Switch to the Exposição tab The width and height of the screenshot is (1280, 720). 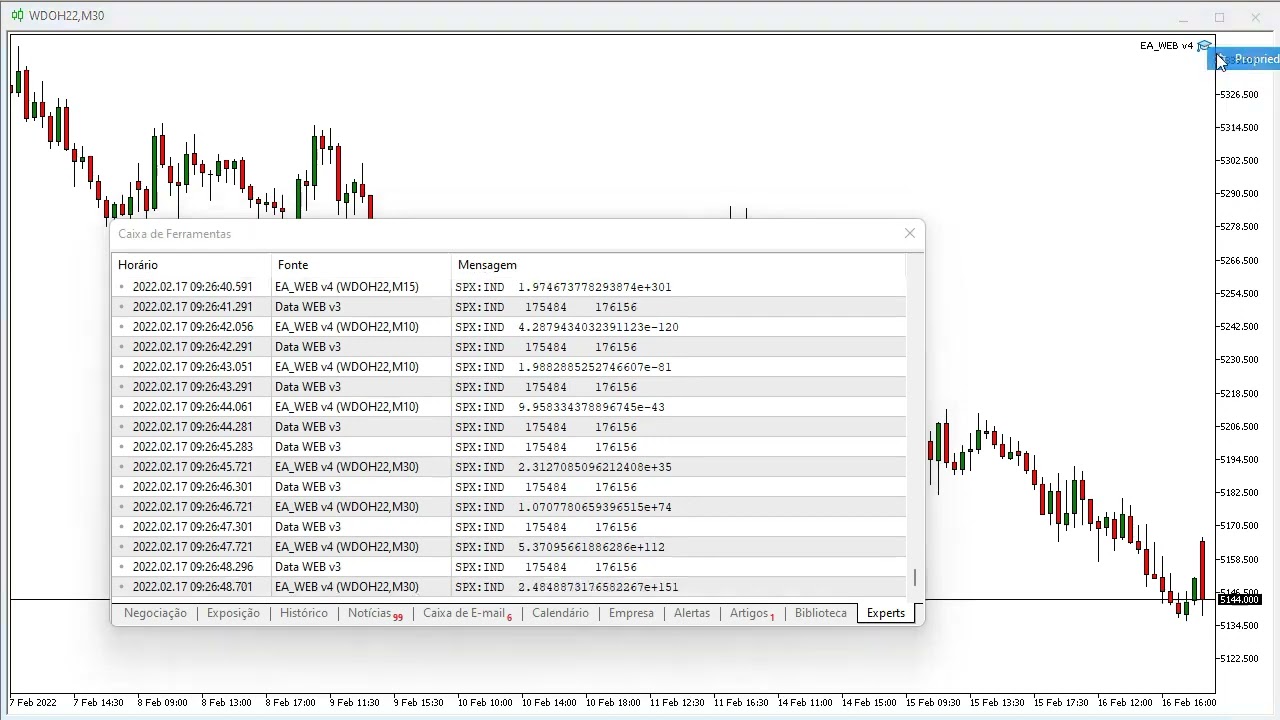point(233,613)
